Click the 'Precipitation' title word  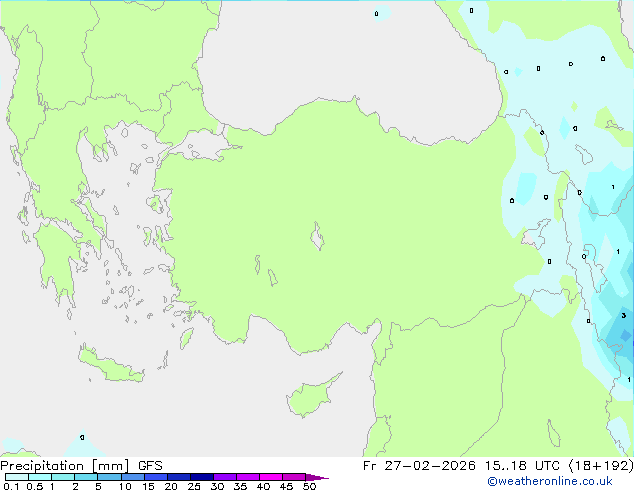[x=42, y=466]
